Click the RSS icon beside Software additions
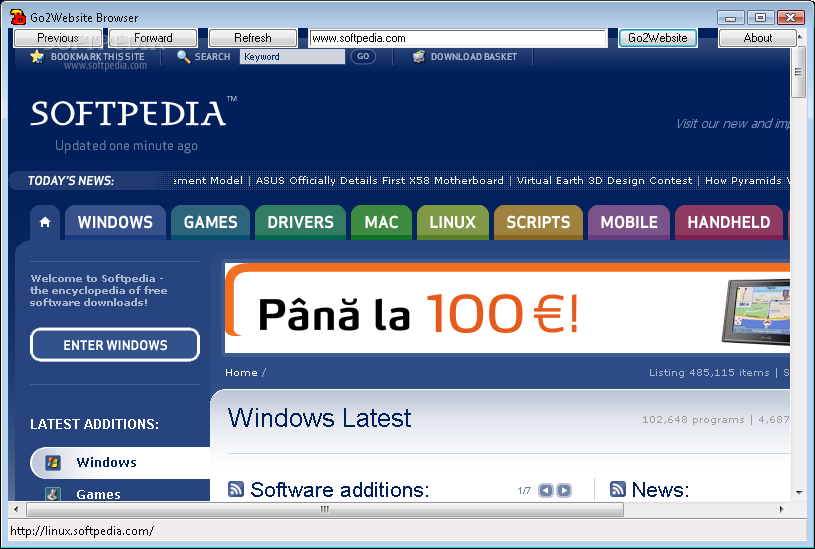 click(x=236, y=489)
